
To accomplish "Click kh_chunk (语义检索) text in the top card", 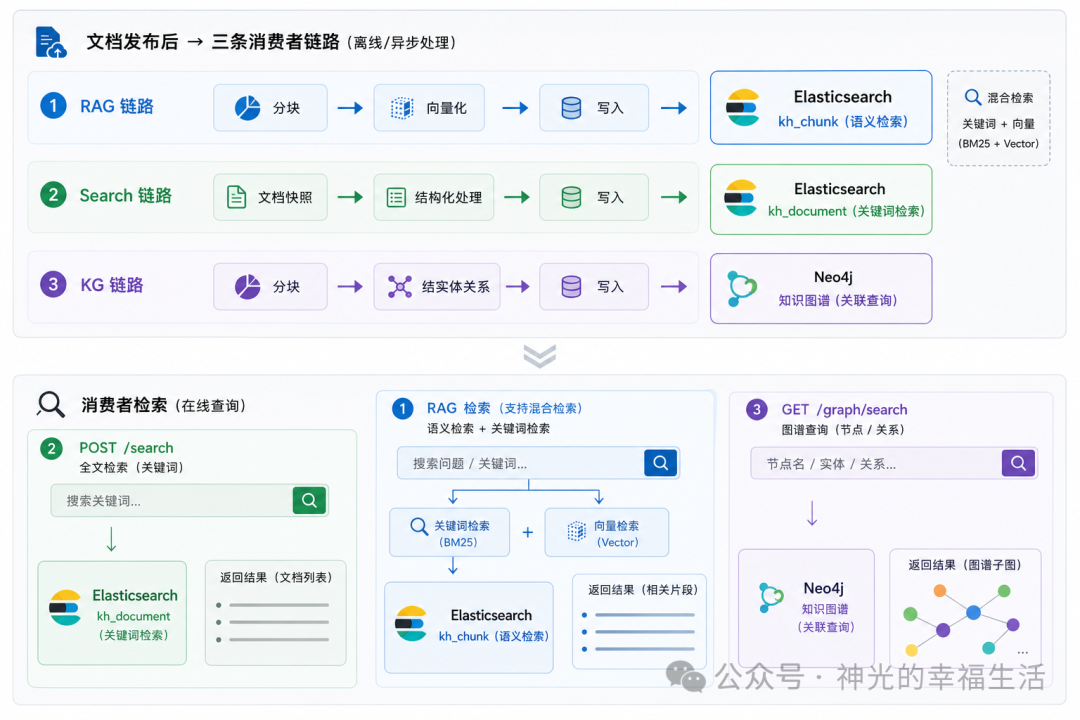I will 843,122.
